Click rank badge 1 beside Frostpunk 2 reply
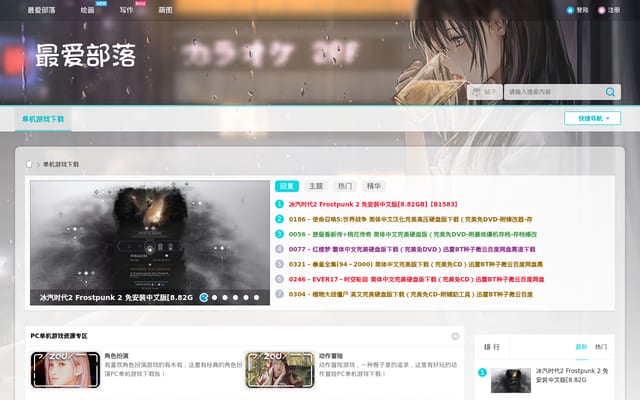The height and width of the screenshot is (400, 640). 279,204
